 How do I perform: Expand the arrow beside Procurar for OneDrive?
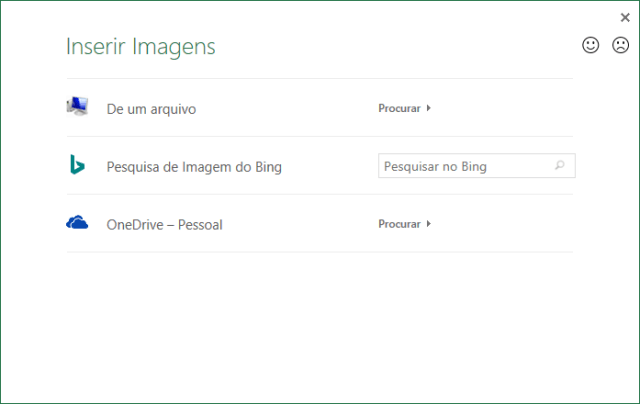(429, 224)
